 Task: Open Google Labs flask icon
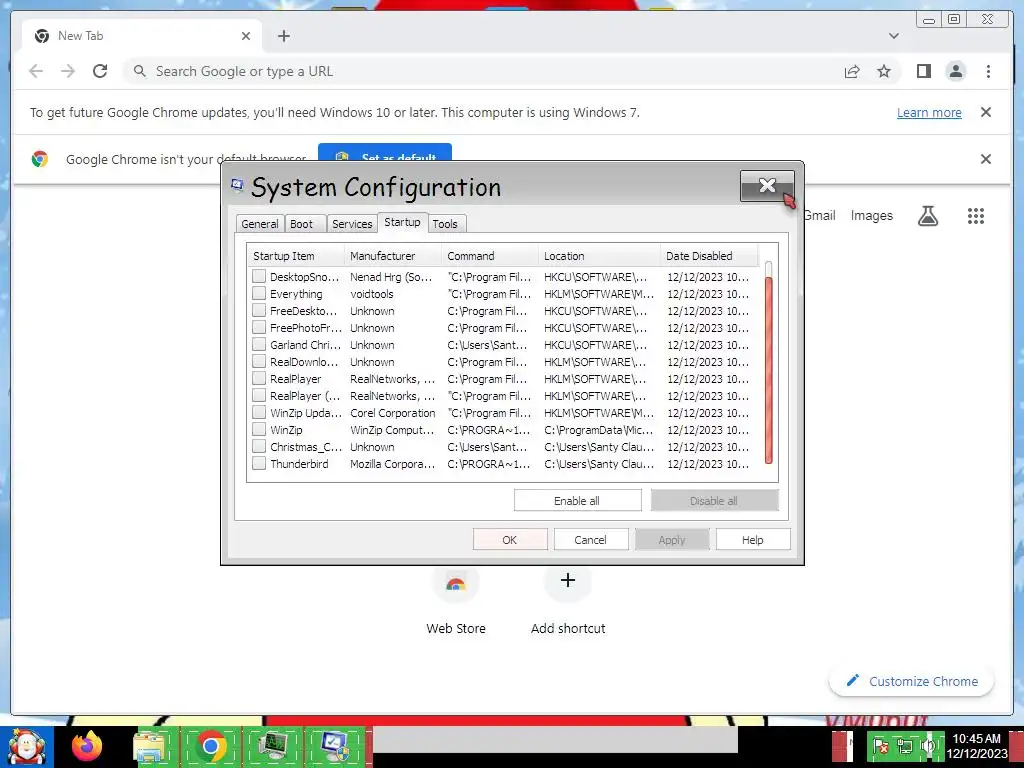point(927,216)
